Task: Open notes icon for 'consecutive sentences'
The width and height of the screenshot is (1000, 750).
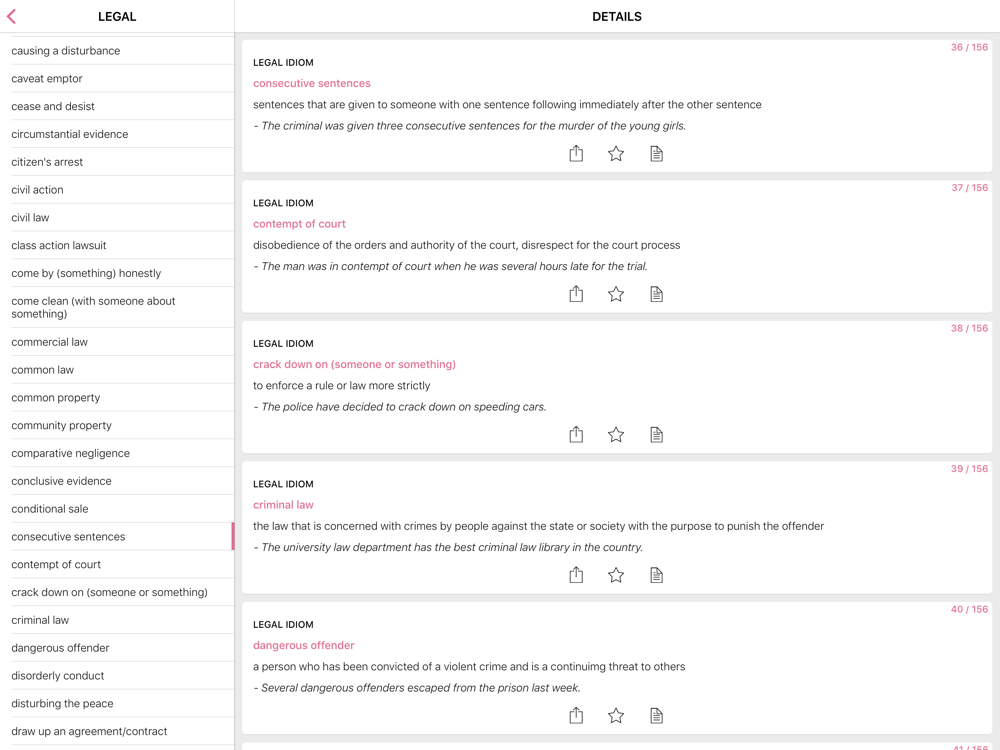Action: tap(656, 153)
